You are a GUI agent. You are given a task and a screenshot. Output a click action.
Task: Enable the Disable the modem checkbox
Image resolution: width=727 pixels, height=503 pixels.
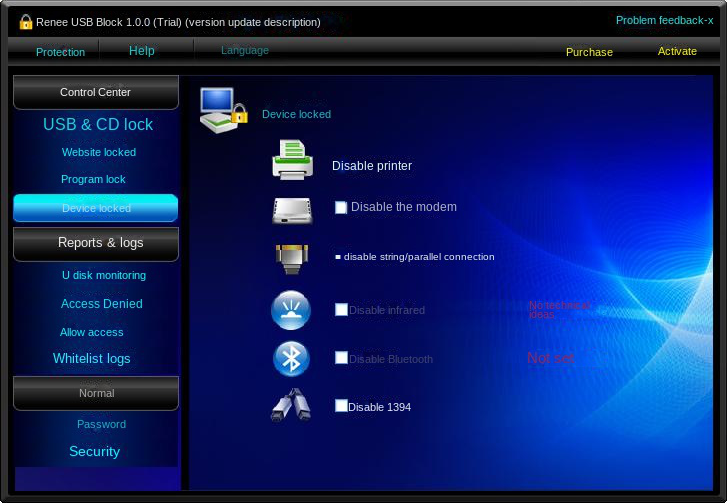(x=341, y=208)
